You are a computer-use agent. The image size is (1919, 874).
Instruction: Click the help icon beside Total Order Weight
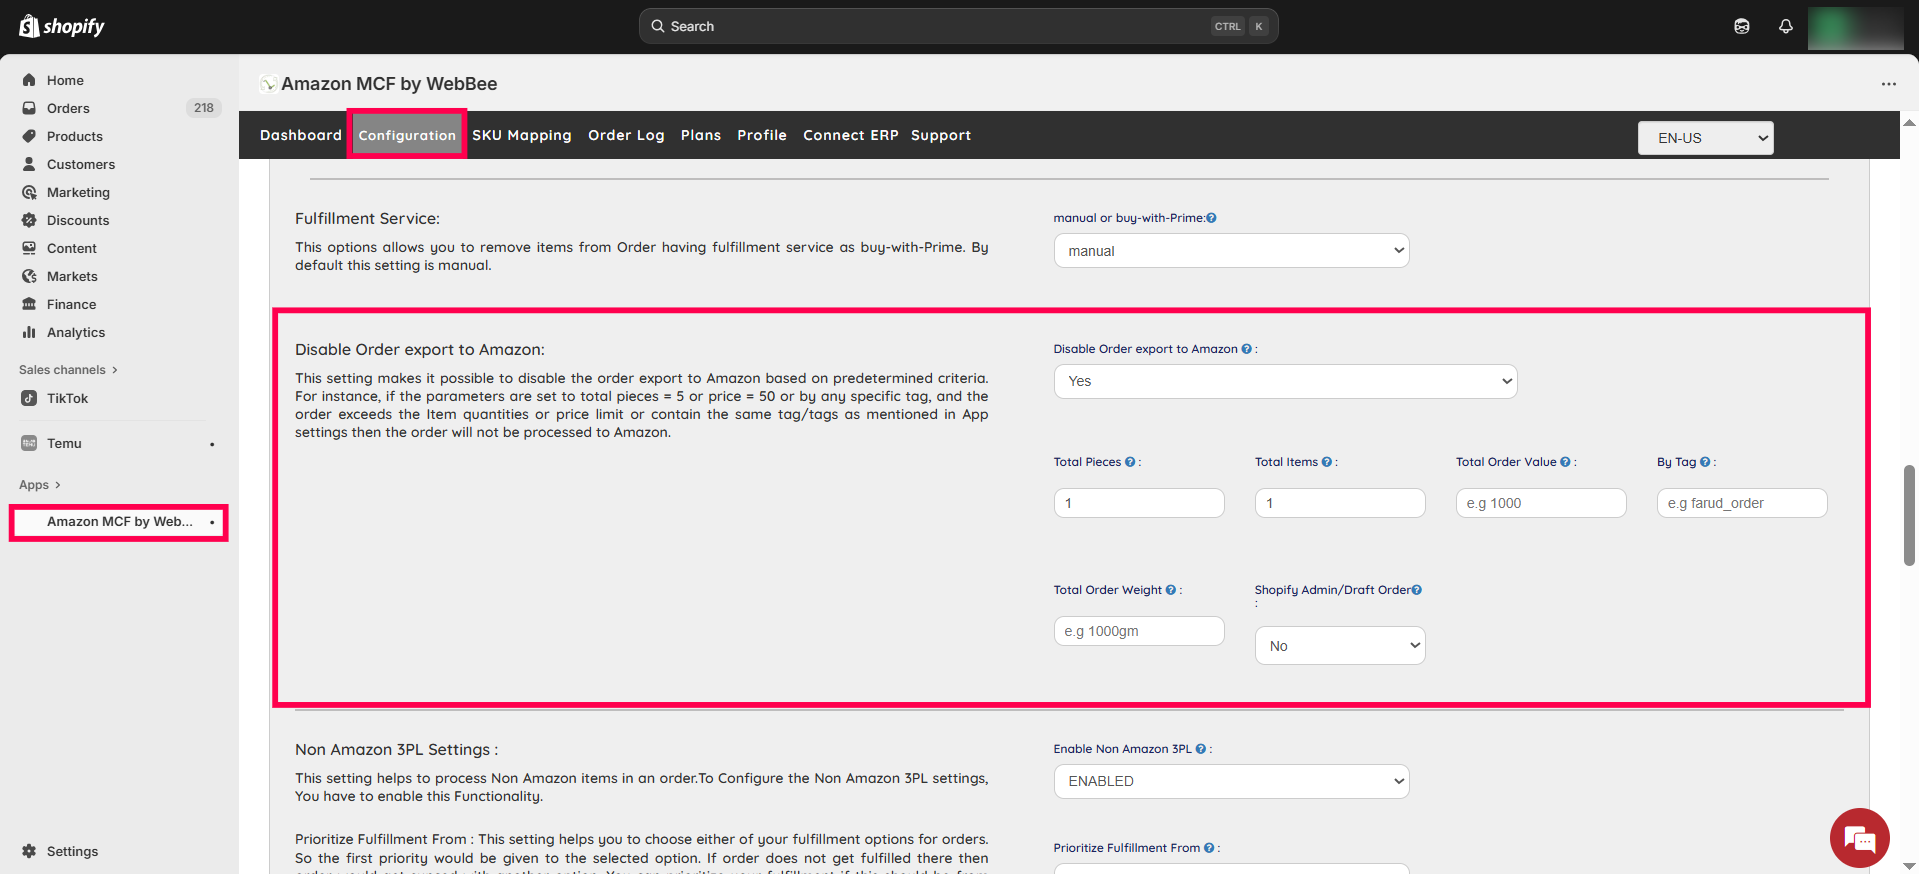[x=1171, y=590]
